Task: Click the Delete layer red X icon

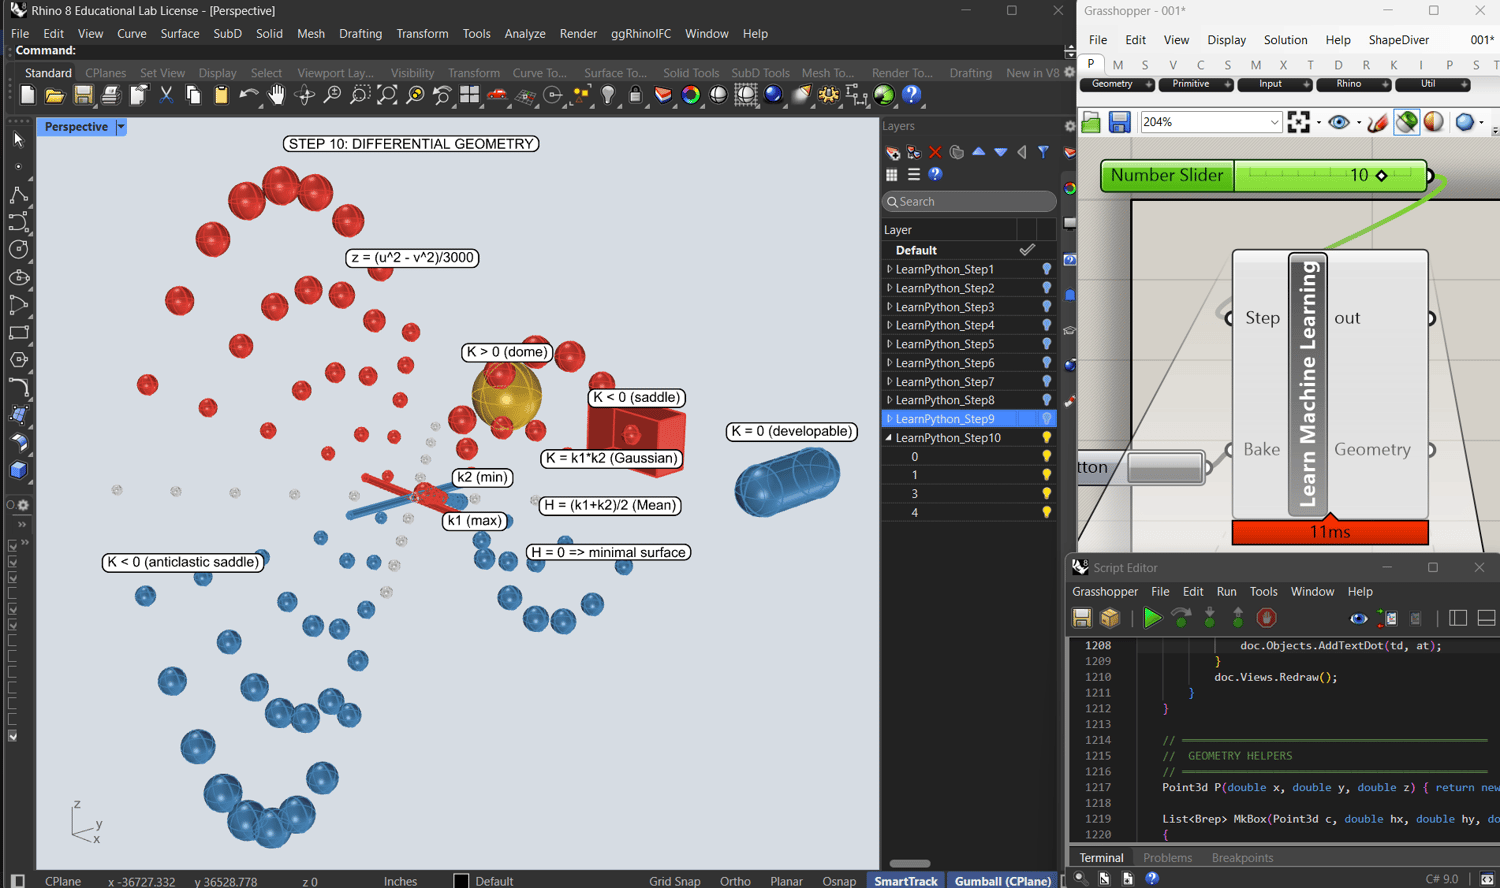Action: coord(935,152)
